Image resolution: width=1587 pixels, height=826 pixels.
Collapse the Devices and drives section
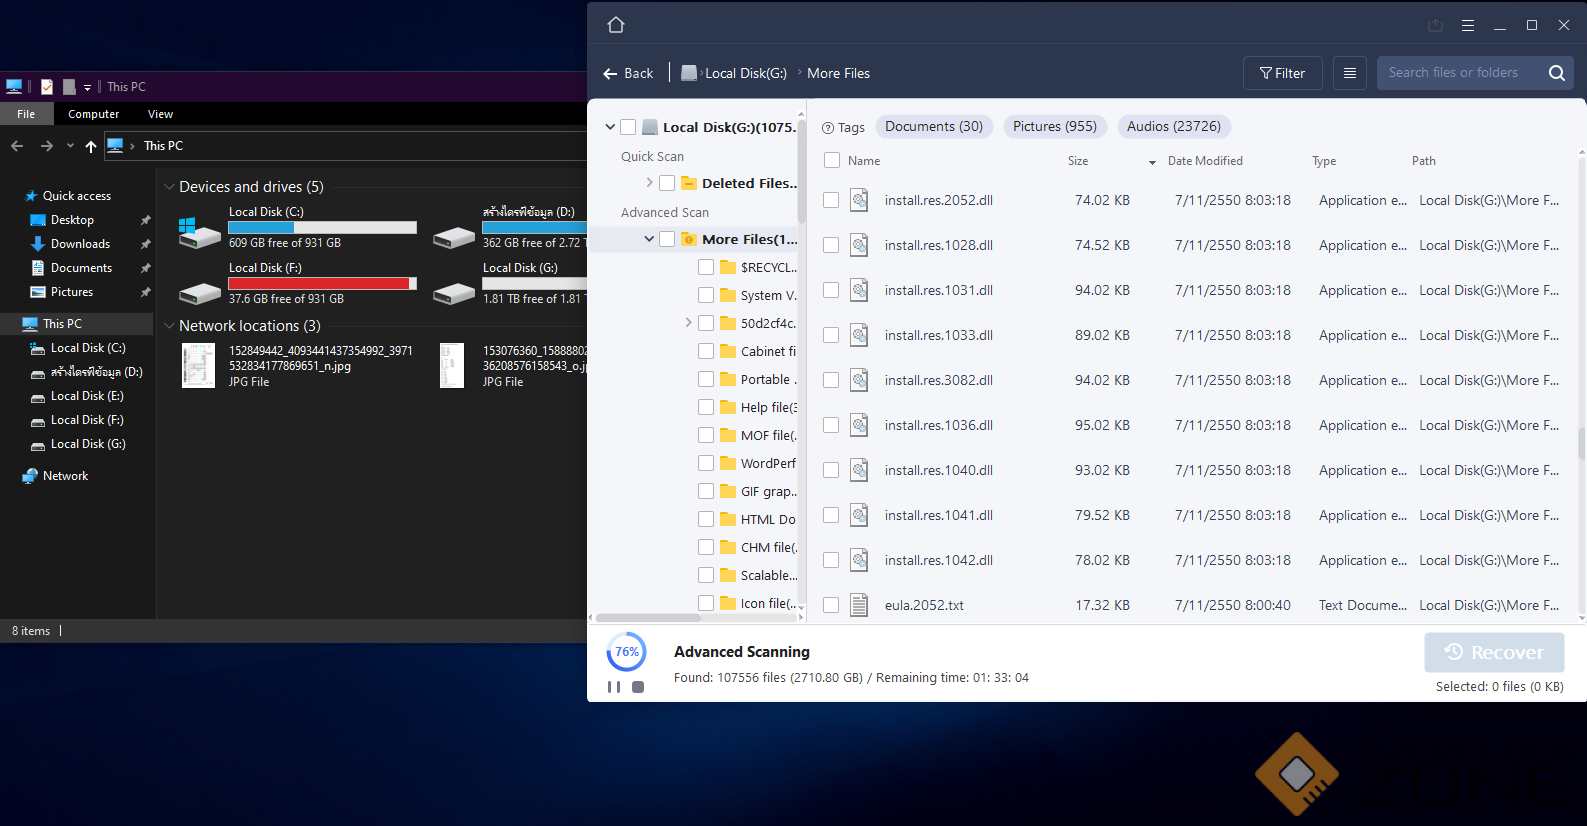[x=169, y=187]
